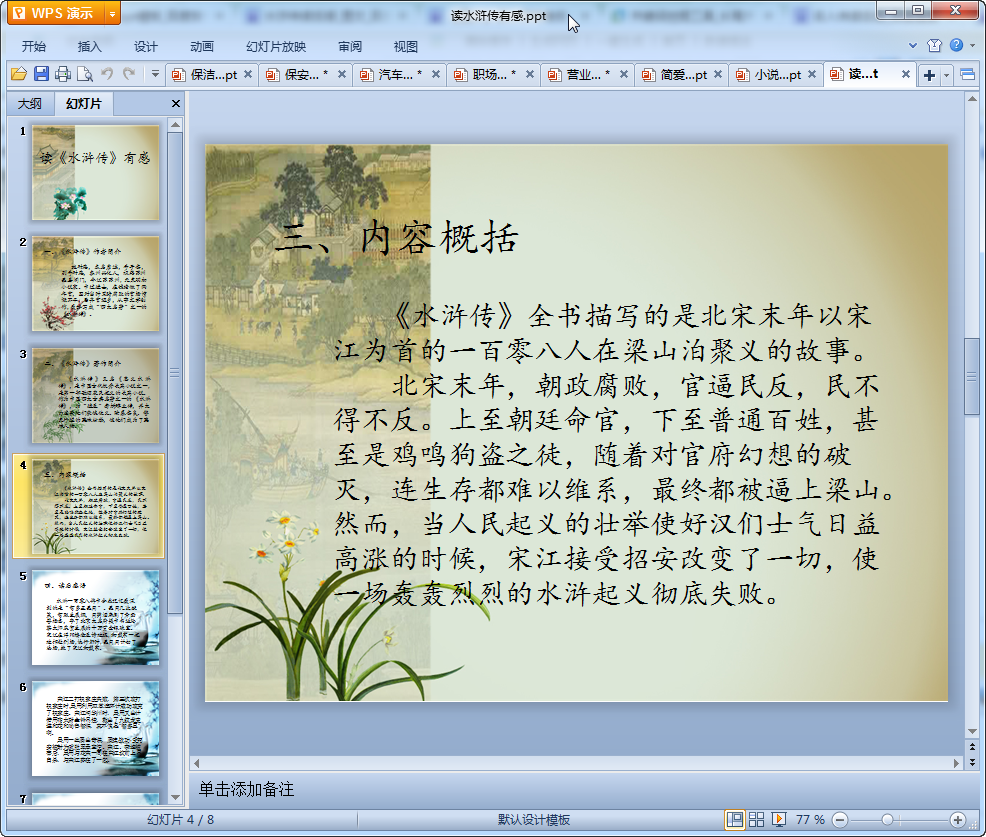986x837 pixels.
Task: Click the horizontal scrollbar right arrow
Action: (x=956, y=763)
